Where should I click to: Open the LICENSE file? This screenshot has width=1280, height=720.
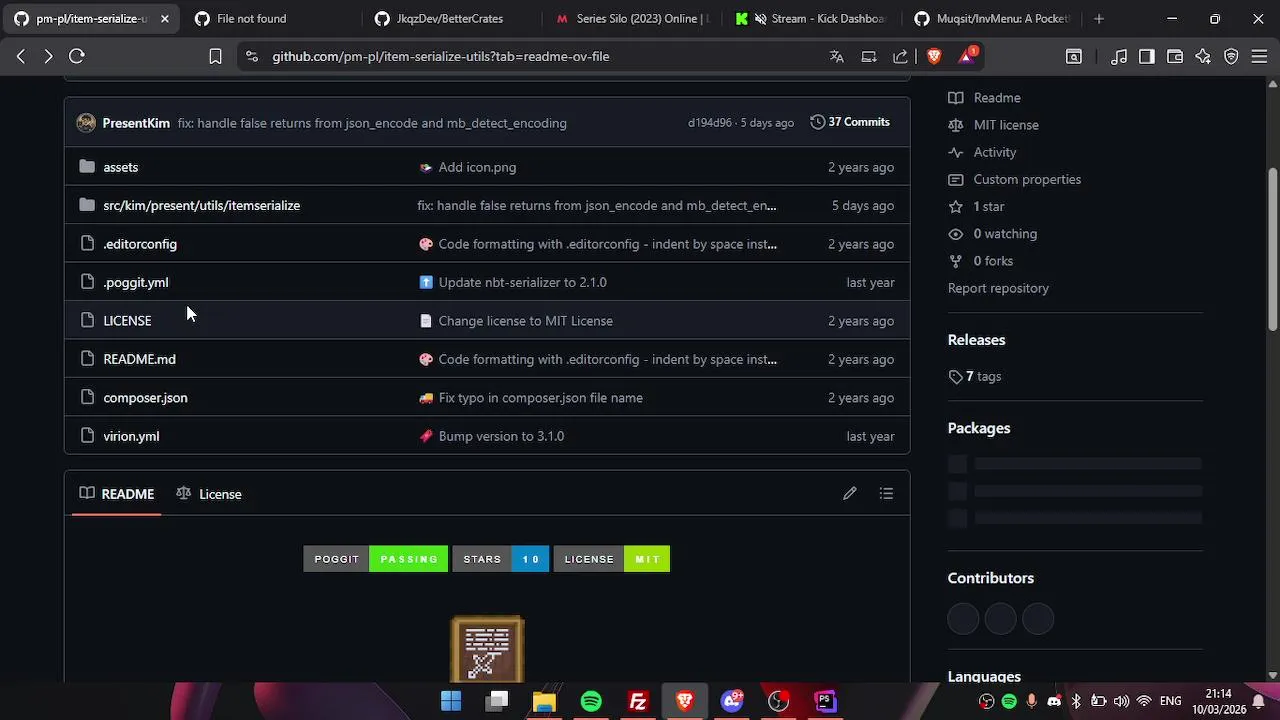tap(127, 321)
